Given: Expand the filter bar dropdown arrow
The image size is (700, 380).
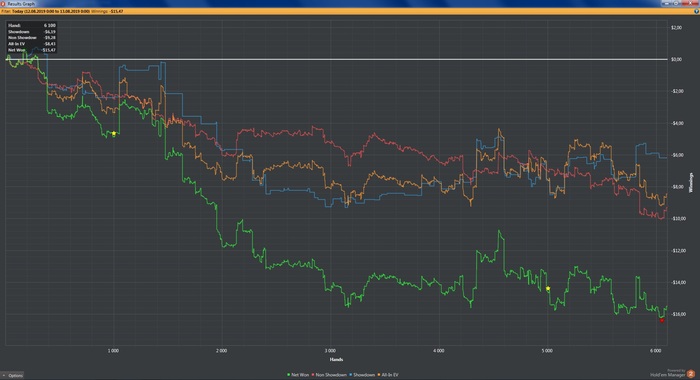Looking at the screenshot, I should pyautogui.click(x=696, y=11).
